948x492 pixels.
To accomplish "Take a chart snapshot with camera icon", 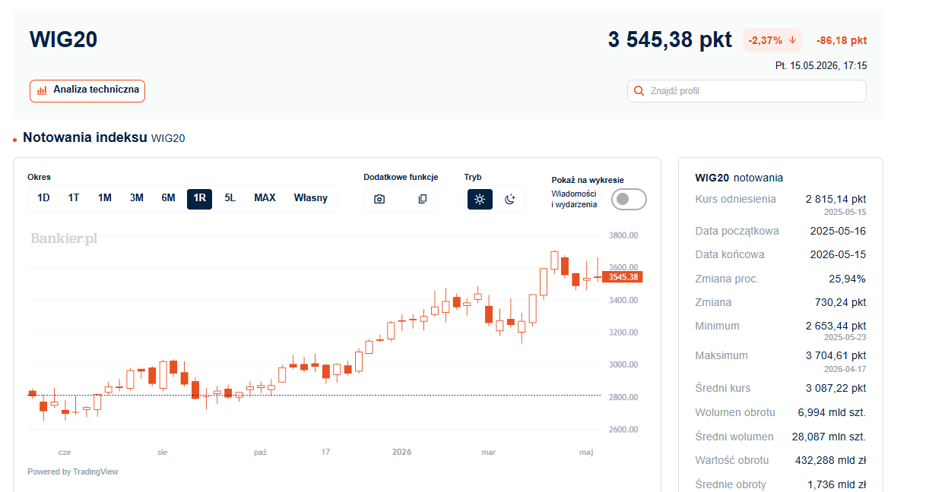I will click(379, 199).
